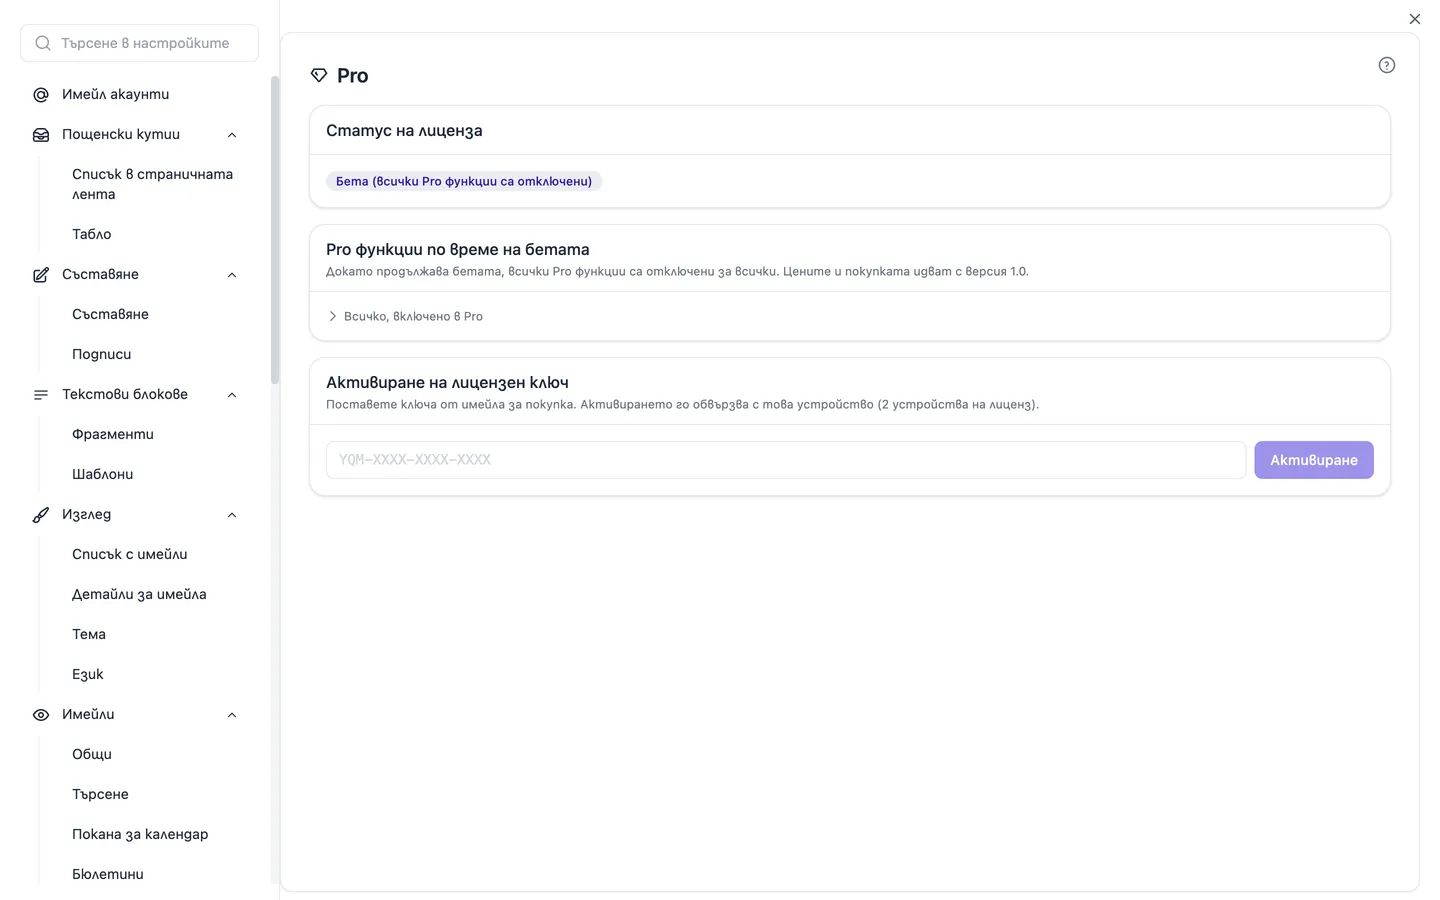Viewport: 1440px width, 900px height.
Task: Click the Пощенски кутии inbox icon
Action: click(41, 134)
